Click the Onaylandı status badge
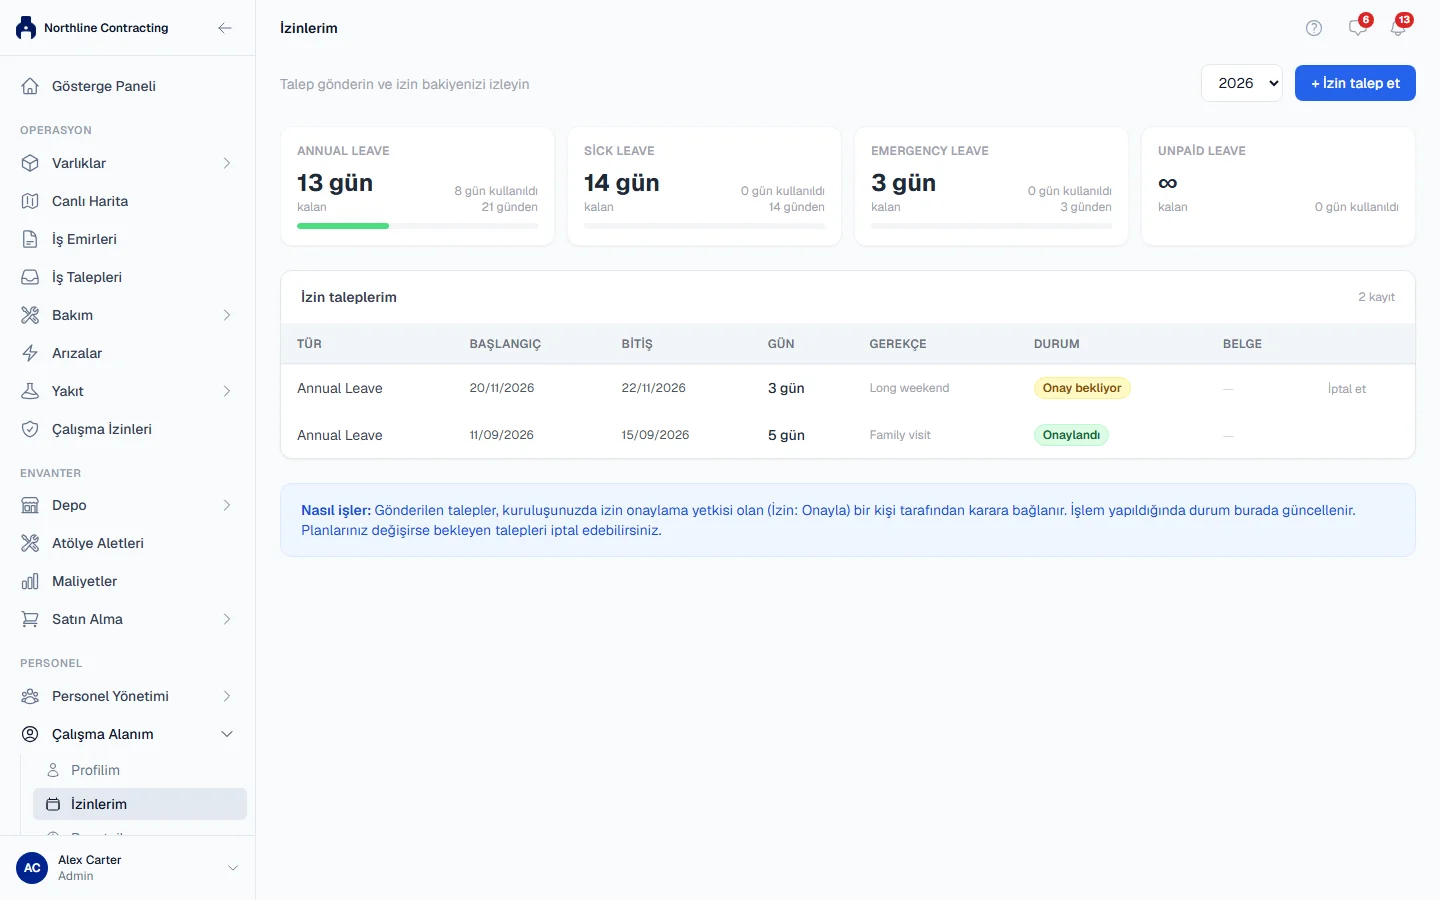 tap(1071, 435)
